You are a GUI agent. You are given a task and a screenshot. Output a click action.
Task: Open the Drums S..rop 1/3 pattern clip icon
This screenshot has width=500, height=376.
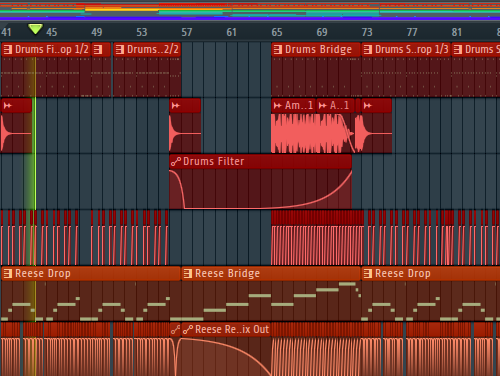coord(368,50)
